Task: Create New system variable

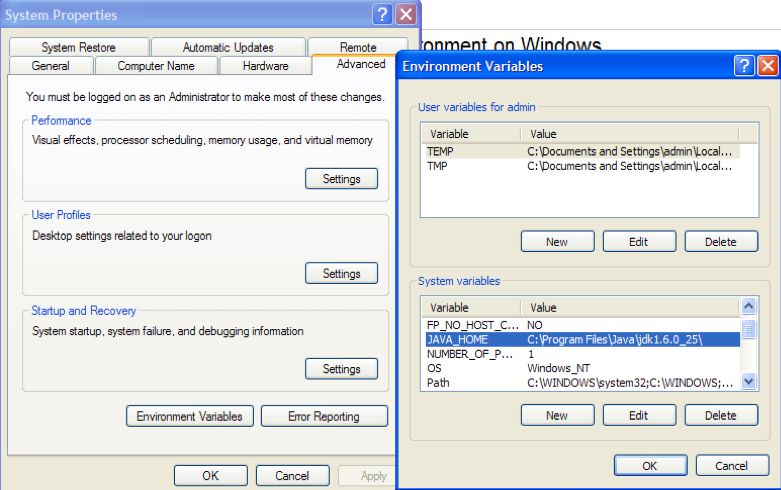Action: pos(557,415)
